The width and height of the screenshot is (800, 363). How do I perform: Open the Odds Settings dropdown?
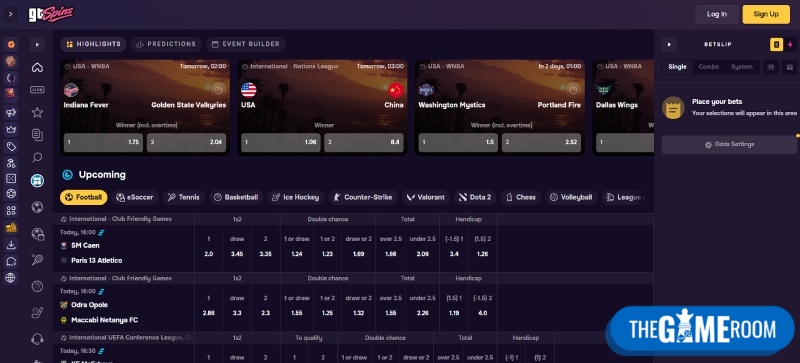point(729,144)
